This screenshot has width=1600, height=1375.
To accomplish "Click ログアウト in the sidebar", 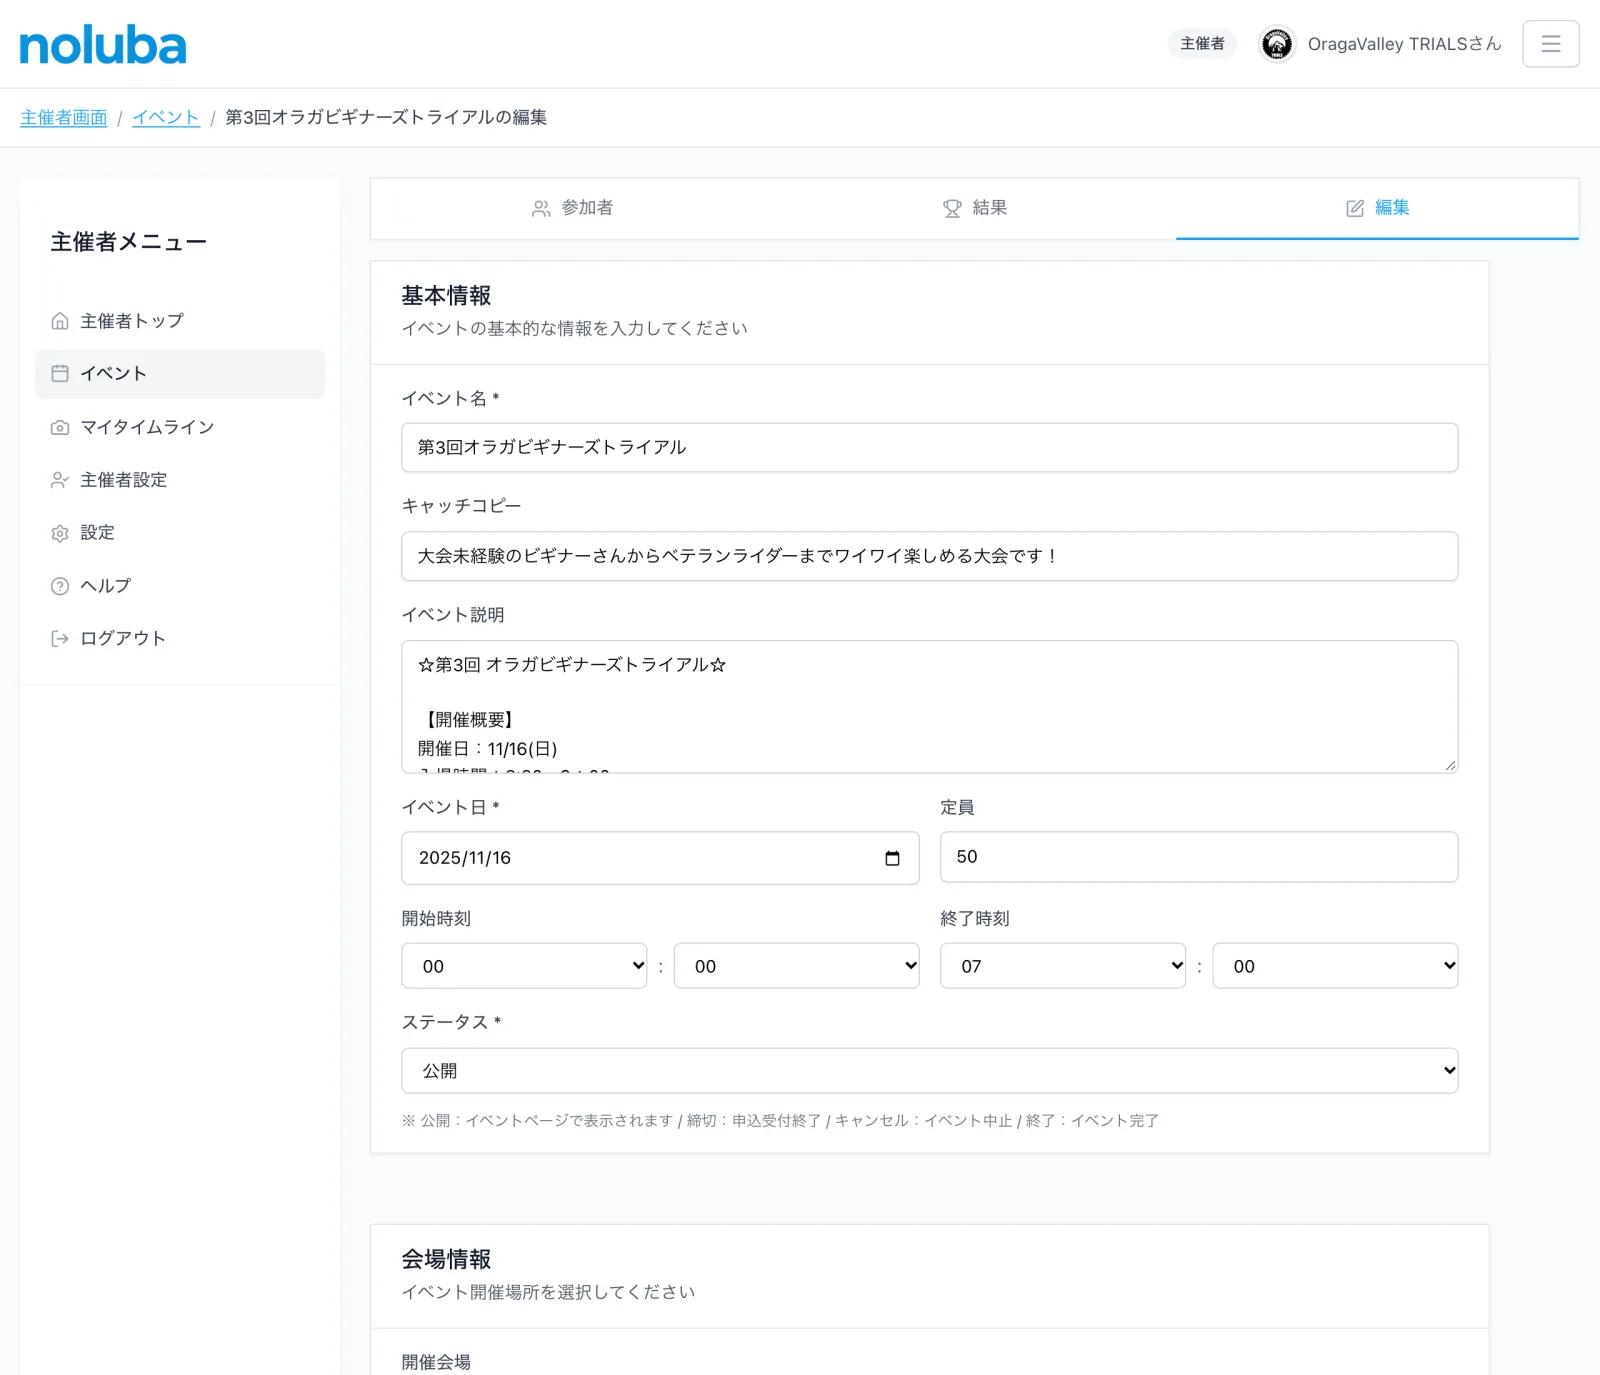I will [x=180, y=638].
